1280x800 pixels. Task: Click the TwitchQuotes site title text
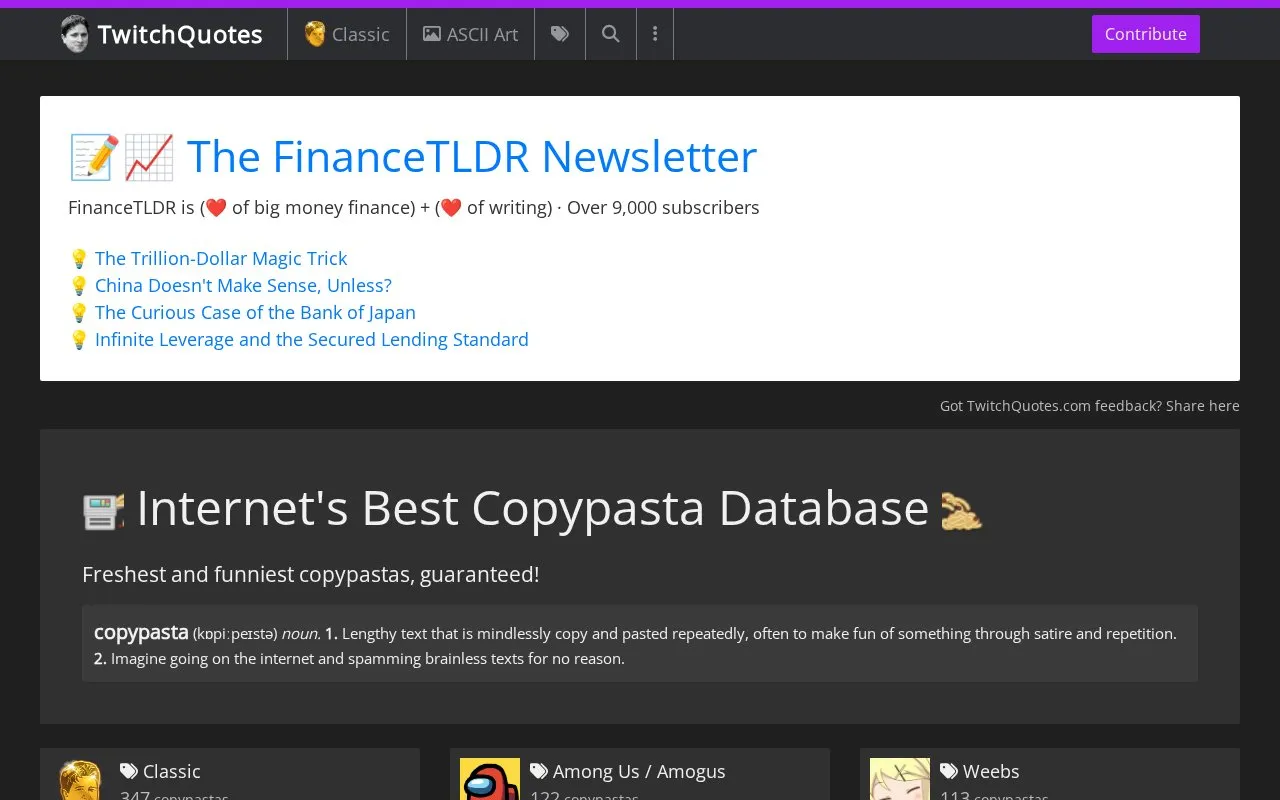(180, 35)
